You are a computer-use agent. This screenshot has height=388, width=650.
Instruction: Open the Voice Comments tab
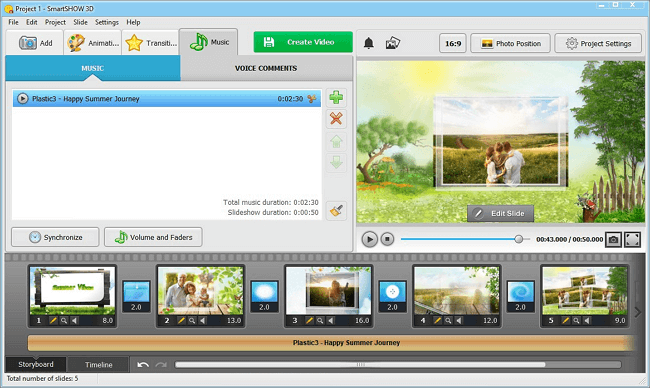click(266, 68)
